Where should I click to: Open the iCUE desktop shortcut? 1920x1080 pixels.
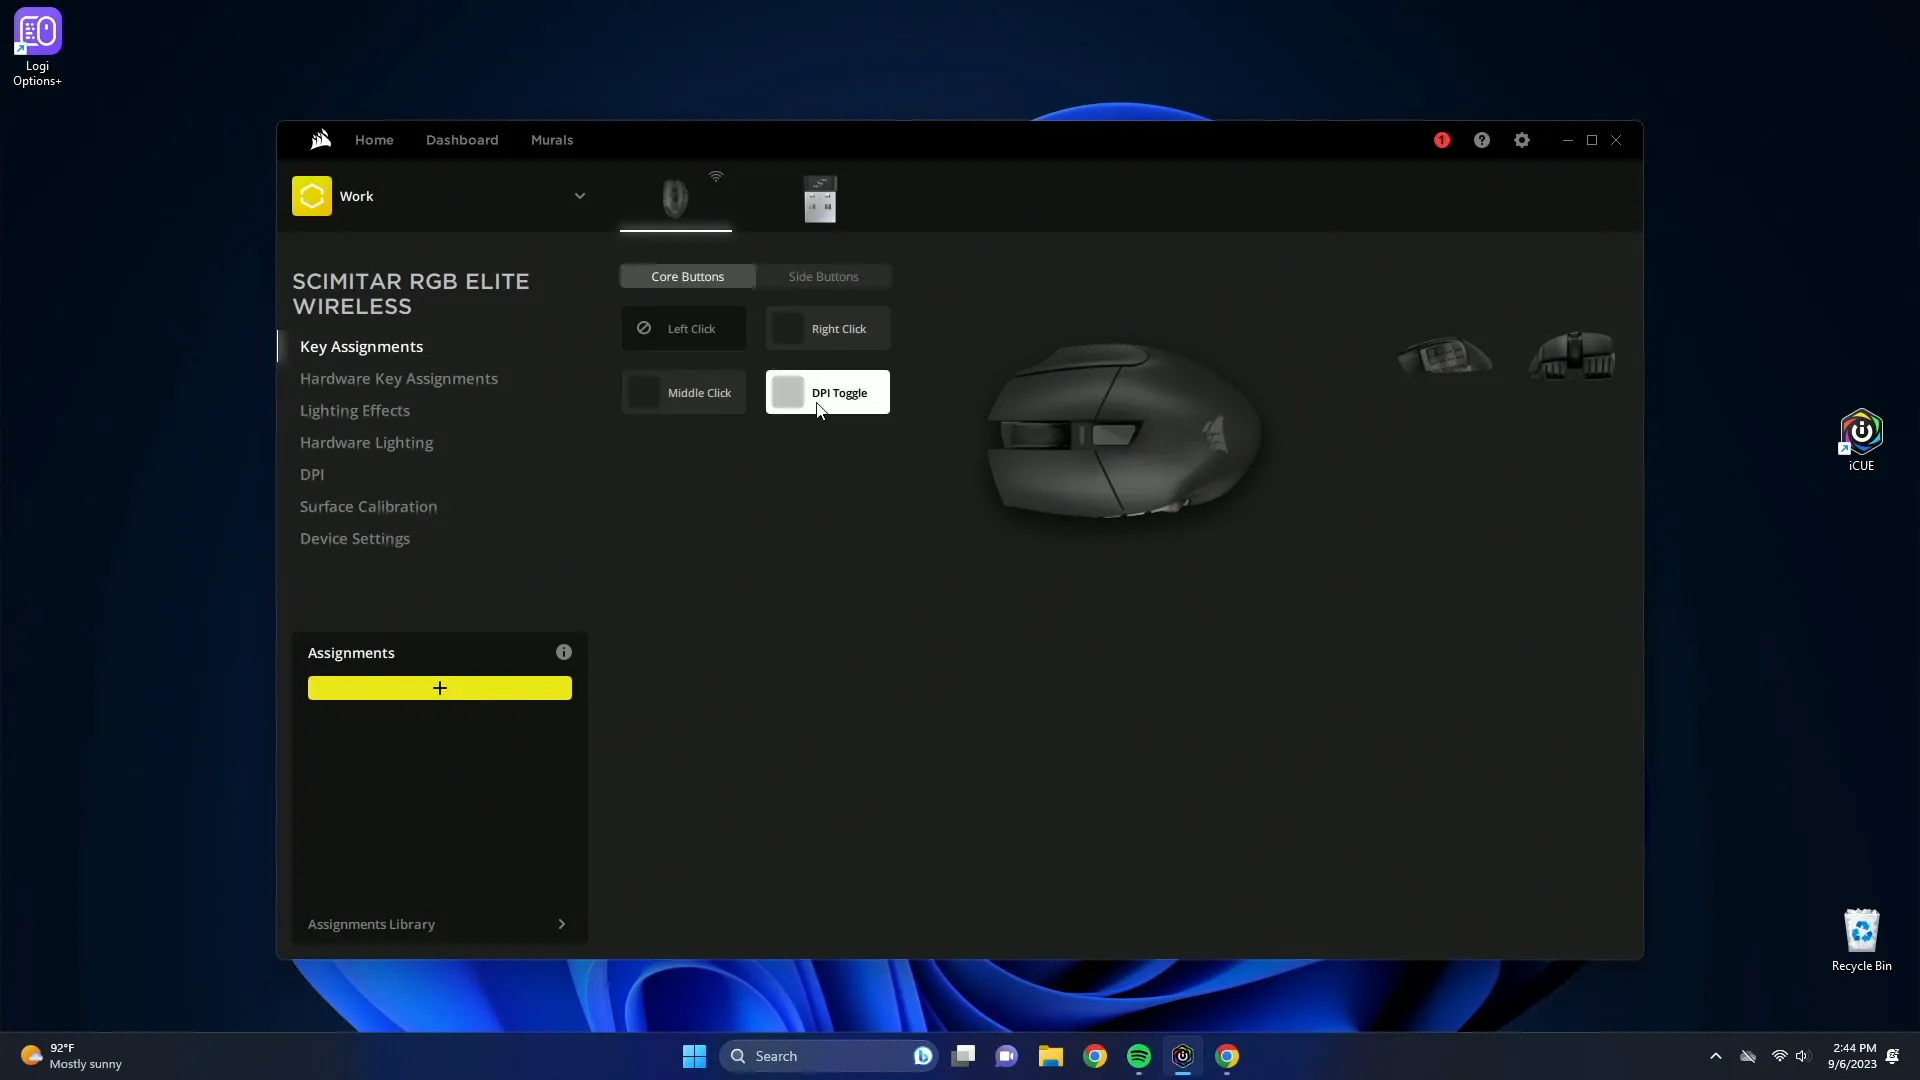(1861, 440)
